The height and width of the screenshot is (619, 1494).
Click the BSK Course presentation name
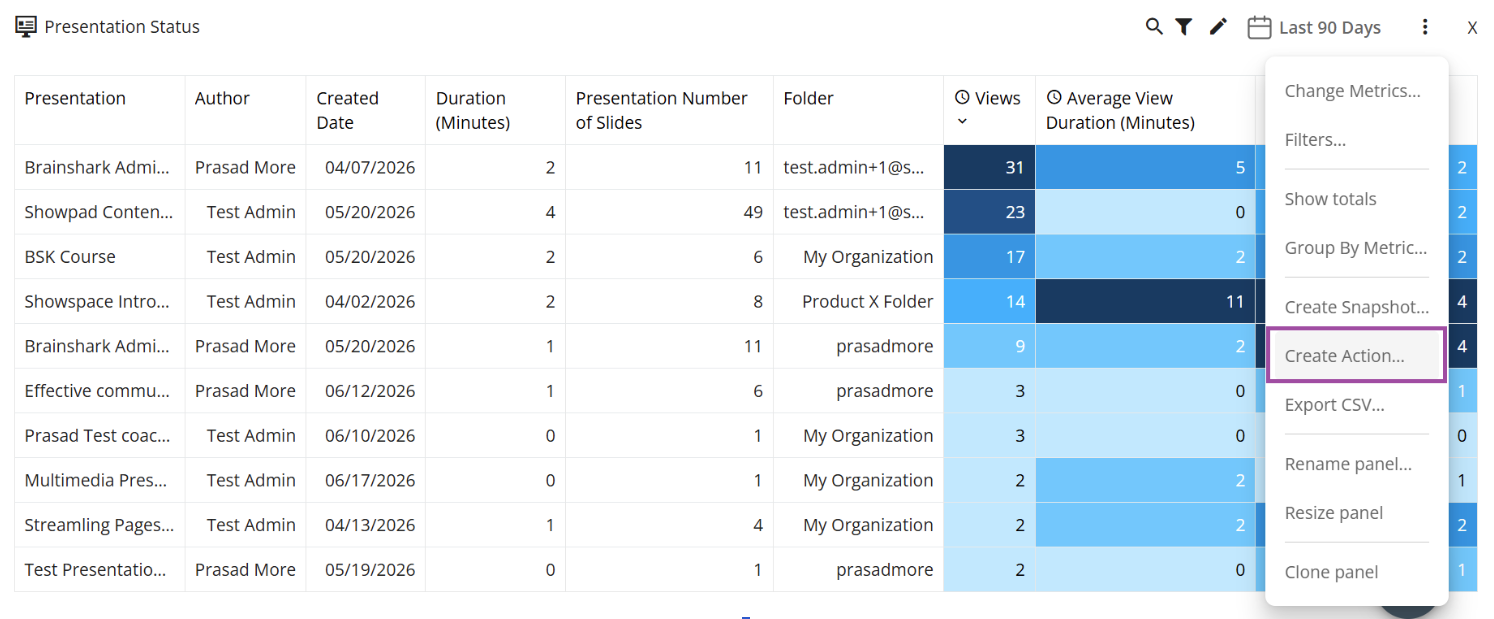(70, 257)
